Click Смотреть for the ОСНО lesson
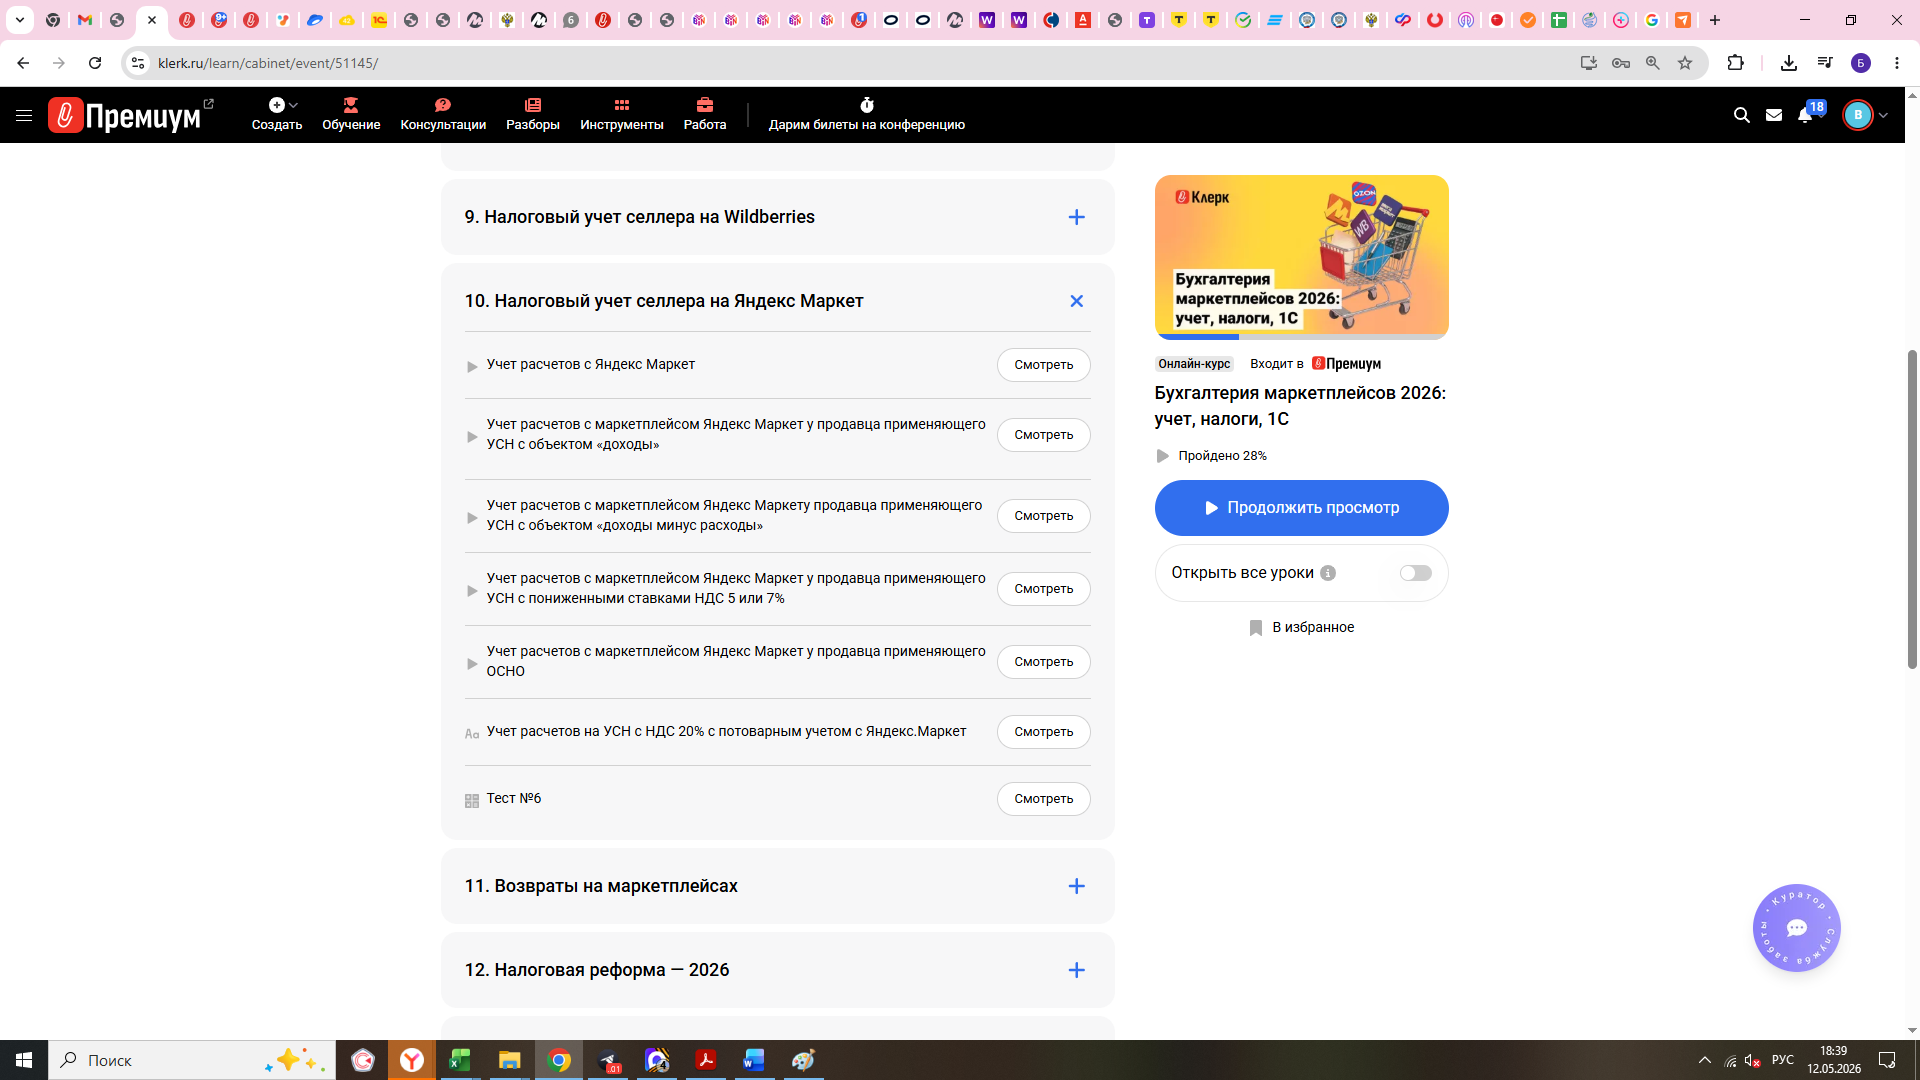The height and width of the screenshot is (1080, 1920). (1043, 662)
